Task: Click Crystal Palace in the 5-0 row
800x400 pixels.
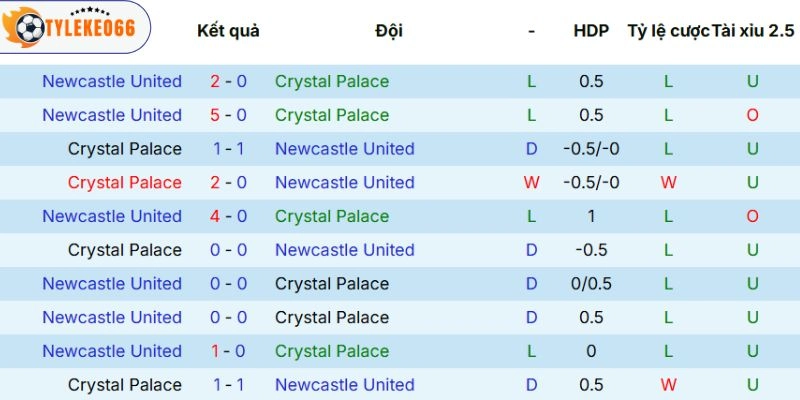Action: coord(332,115)
